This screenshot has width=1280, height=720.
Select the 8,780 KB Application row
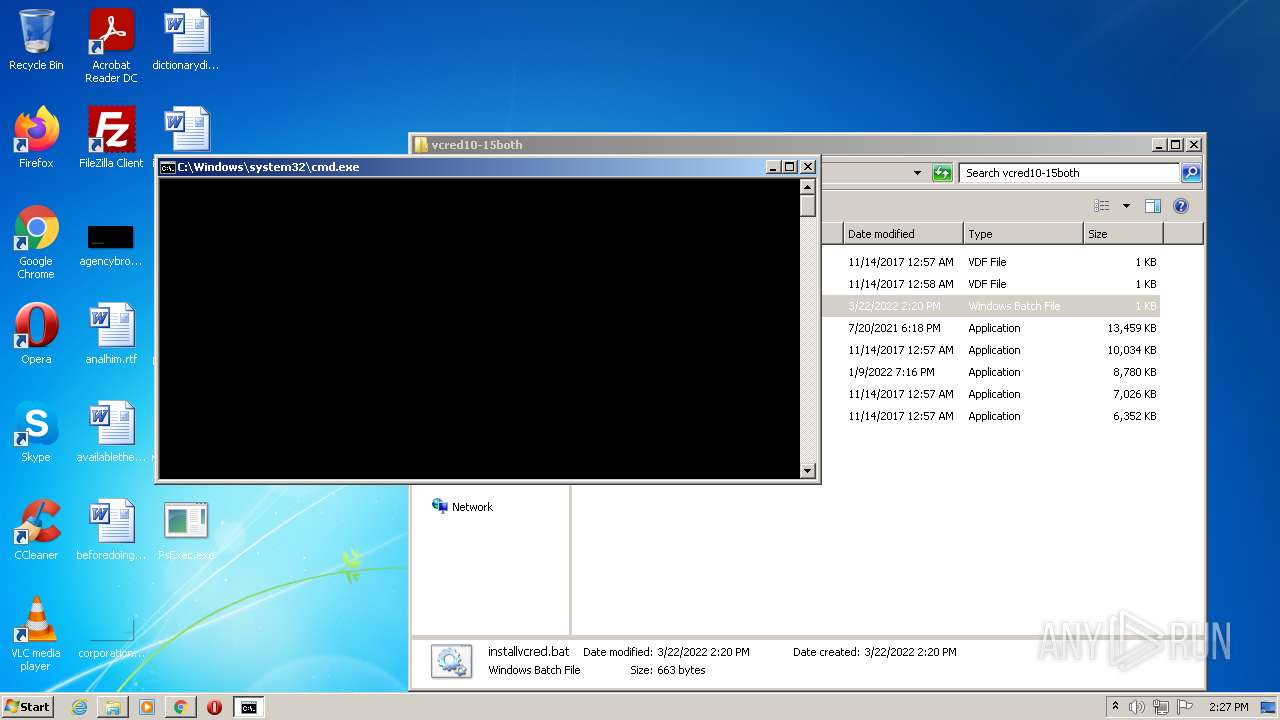click(990, 372)
